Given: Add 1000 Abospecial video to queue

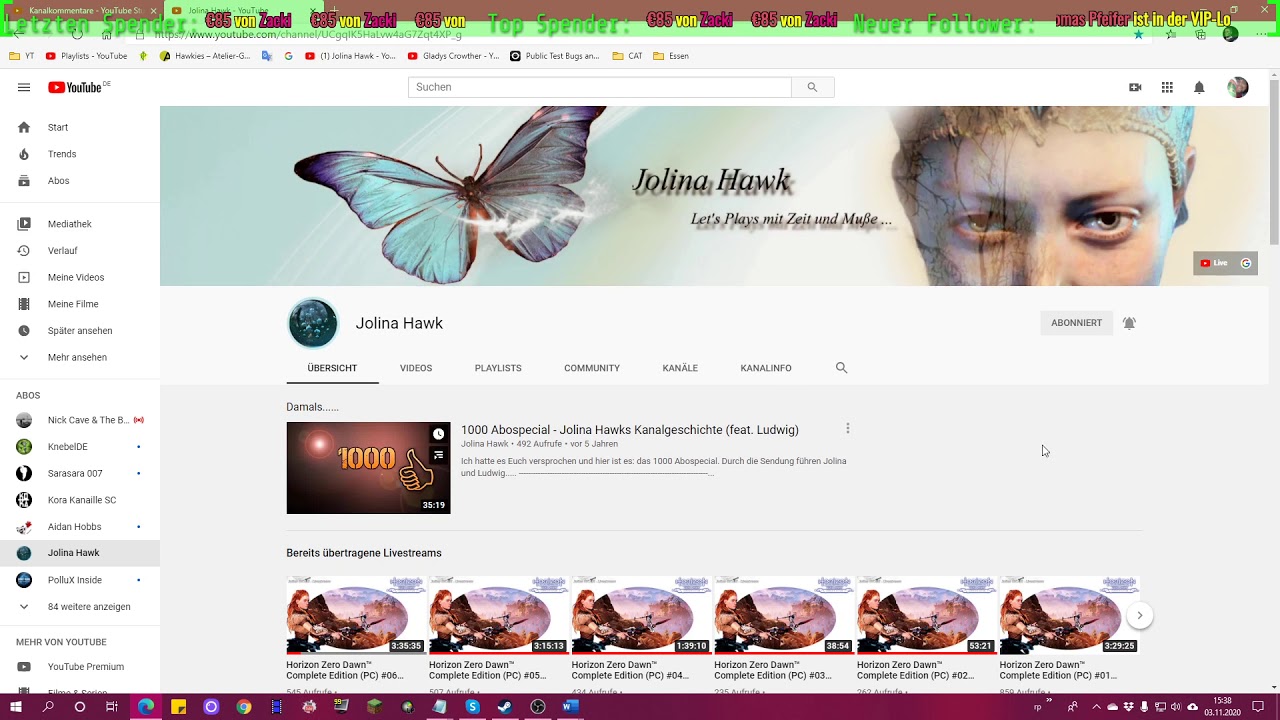Looking at the screenshot, I should pyautogui.click(x=438, y=455).
